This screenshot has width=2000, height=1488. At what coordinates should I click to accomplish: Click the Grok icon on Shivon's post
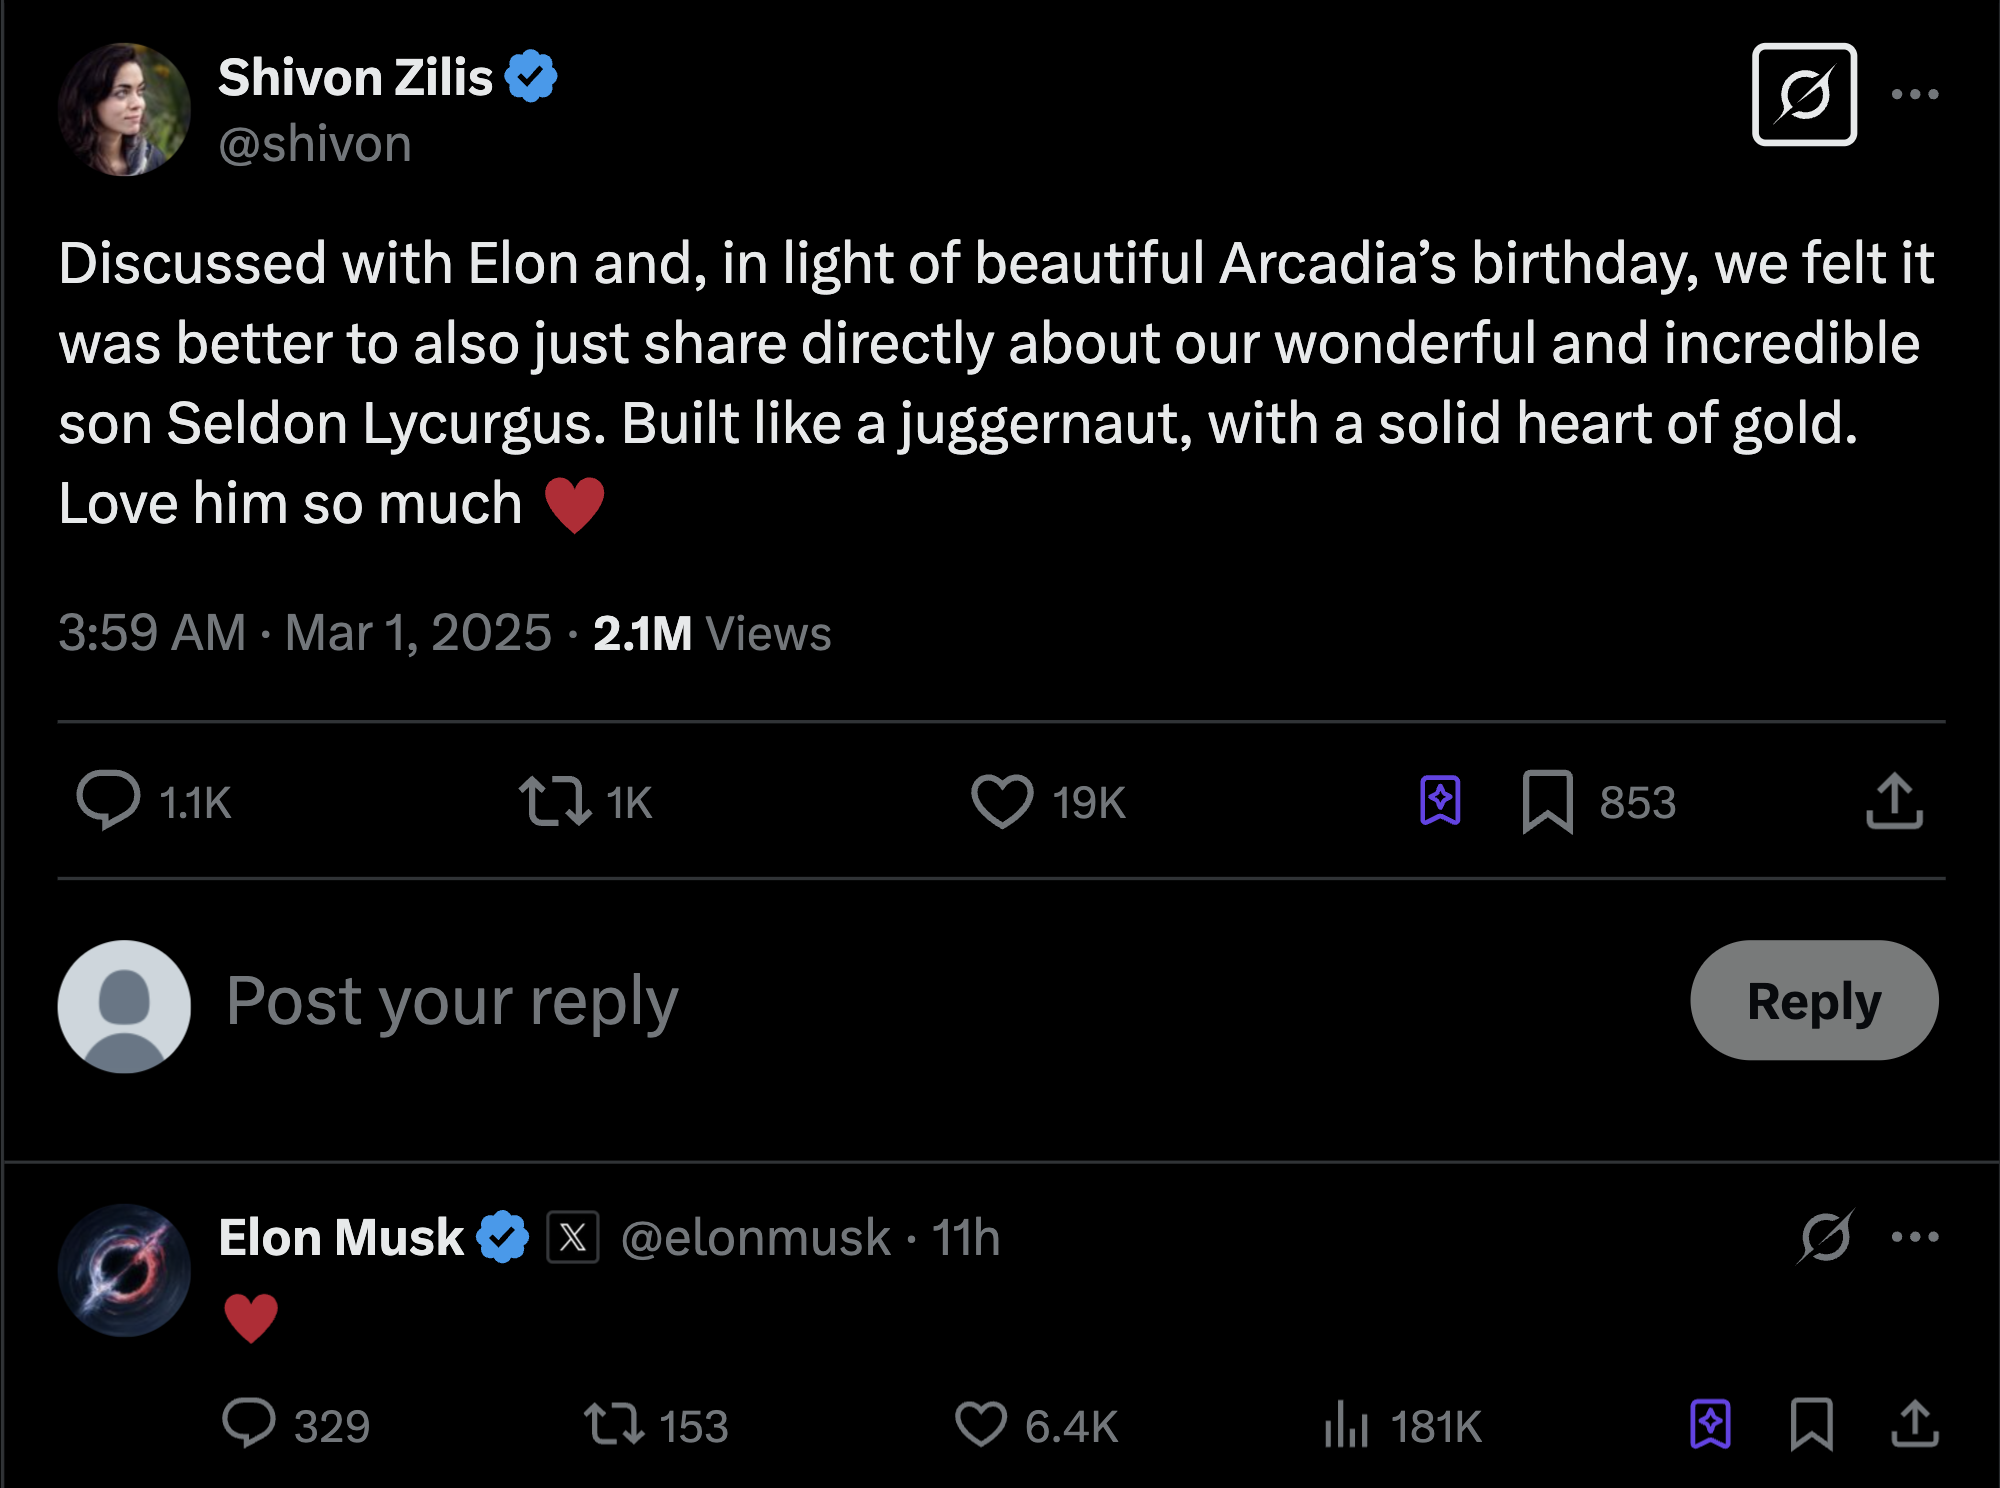click(x=1804, y=95)
